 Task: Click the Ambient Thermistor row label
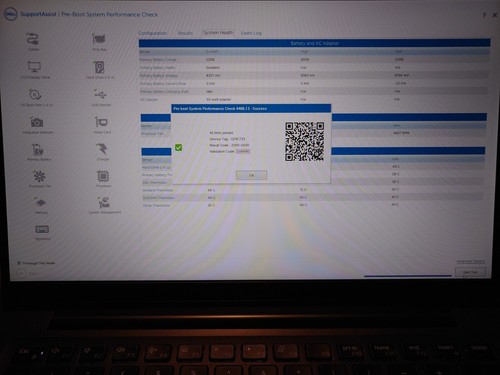pos(158,190)
